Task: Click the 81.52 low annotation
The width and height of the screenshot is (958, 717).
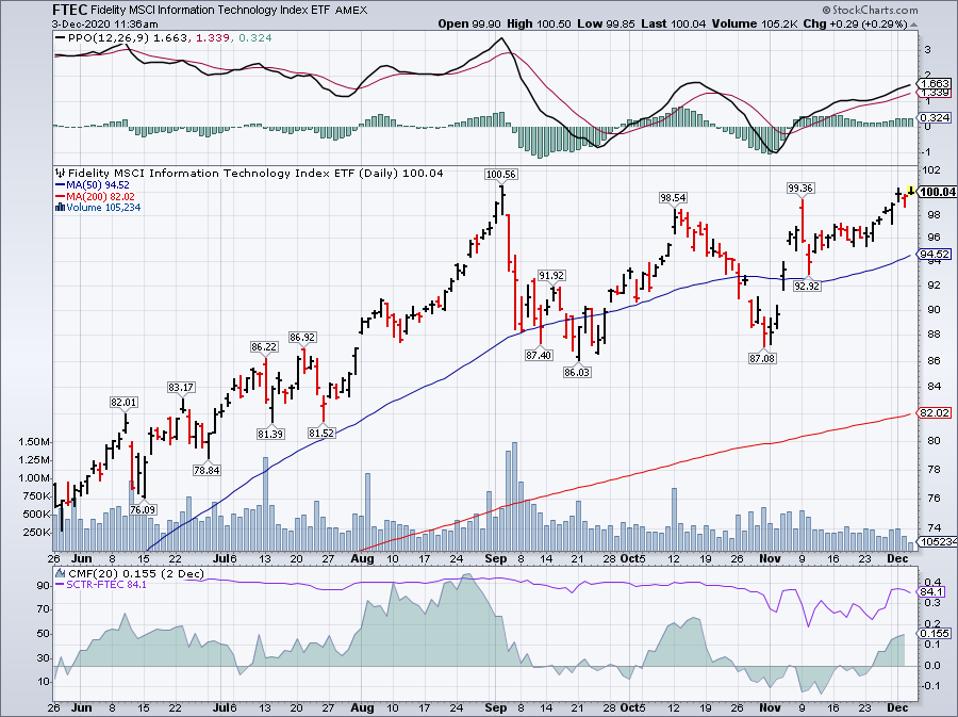Action: pyautogui.click(x=321, y=432)
